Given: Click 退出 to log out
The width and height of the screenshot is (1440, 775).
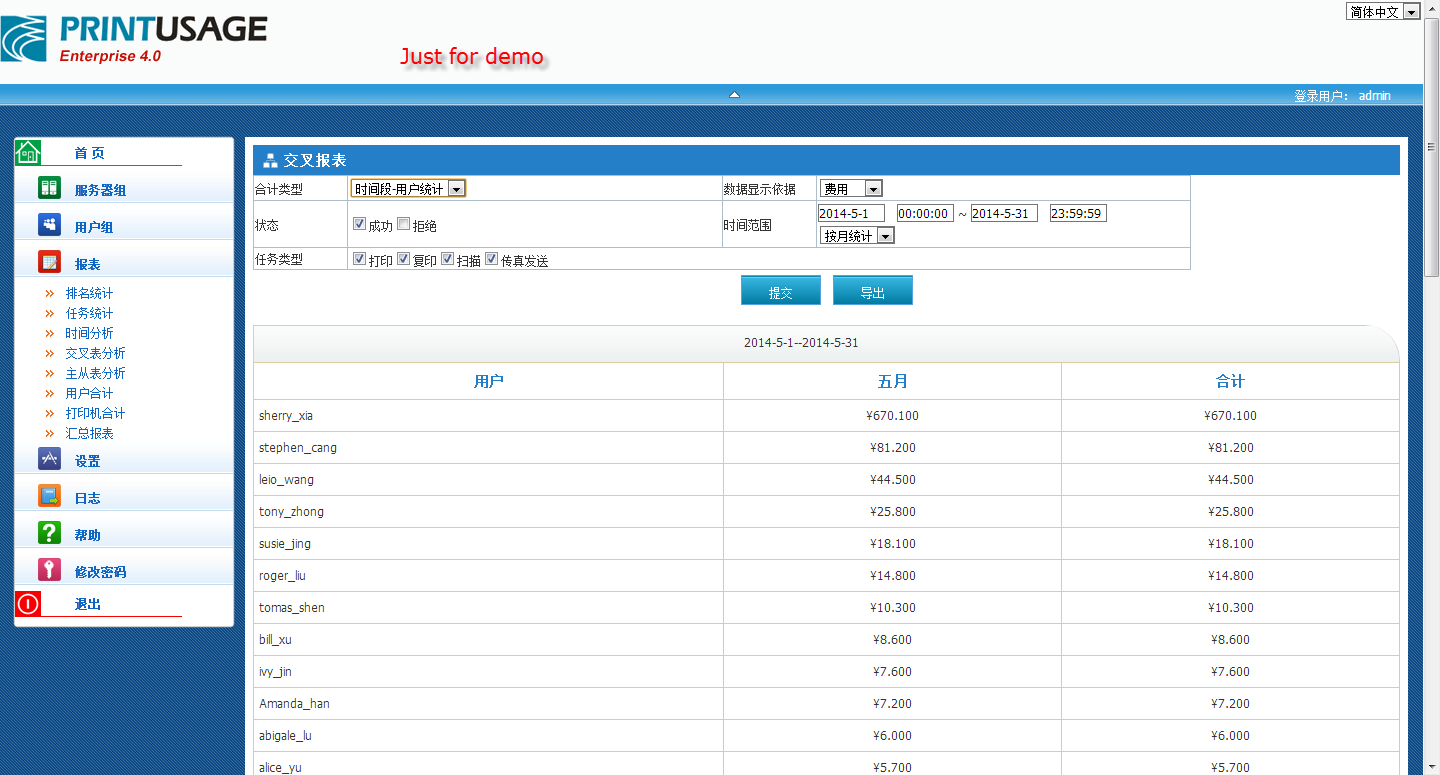Looking at the screenshot, I should [88, 604].
